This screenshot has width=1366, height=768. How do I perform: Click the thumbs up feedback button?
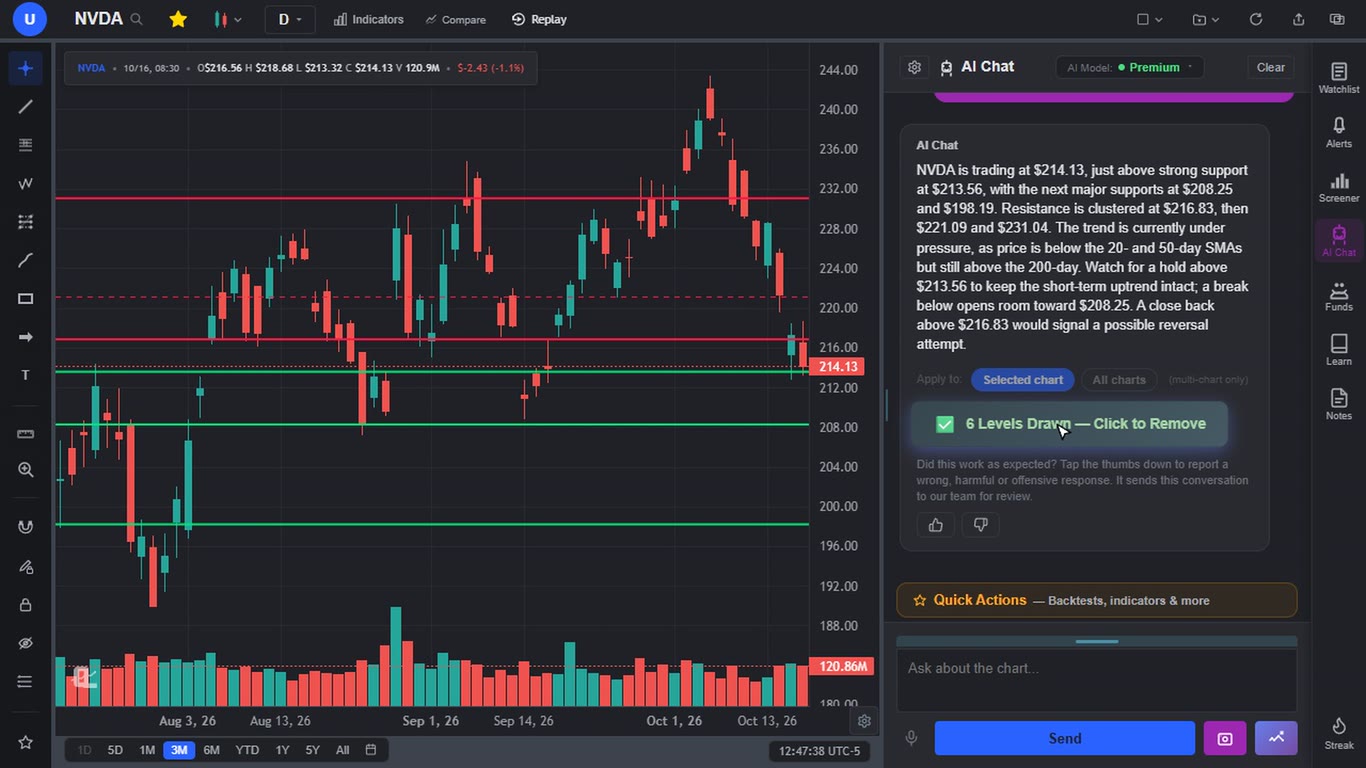pos(936,524)
